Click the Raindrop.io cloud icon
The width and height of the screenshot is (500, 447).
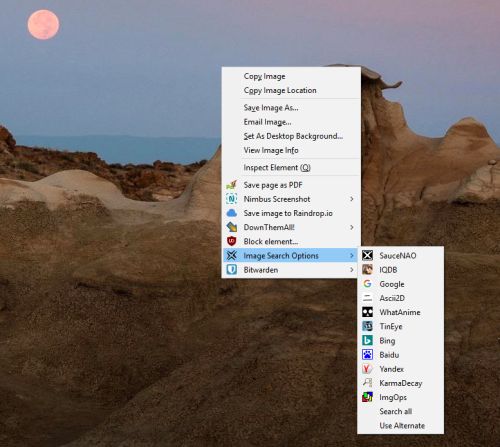[231, 213]
